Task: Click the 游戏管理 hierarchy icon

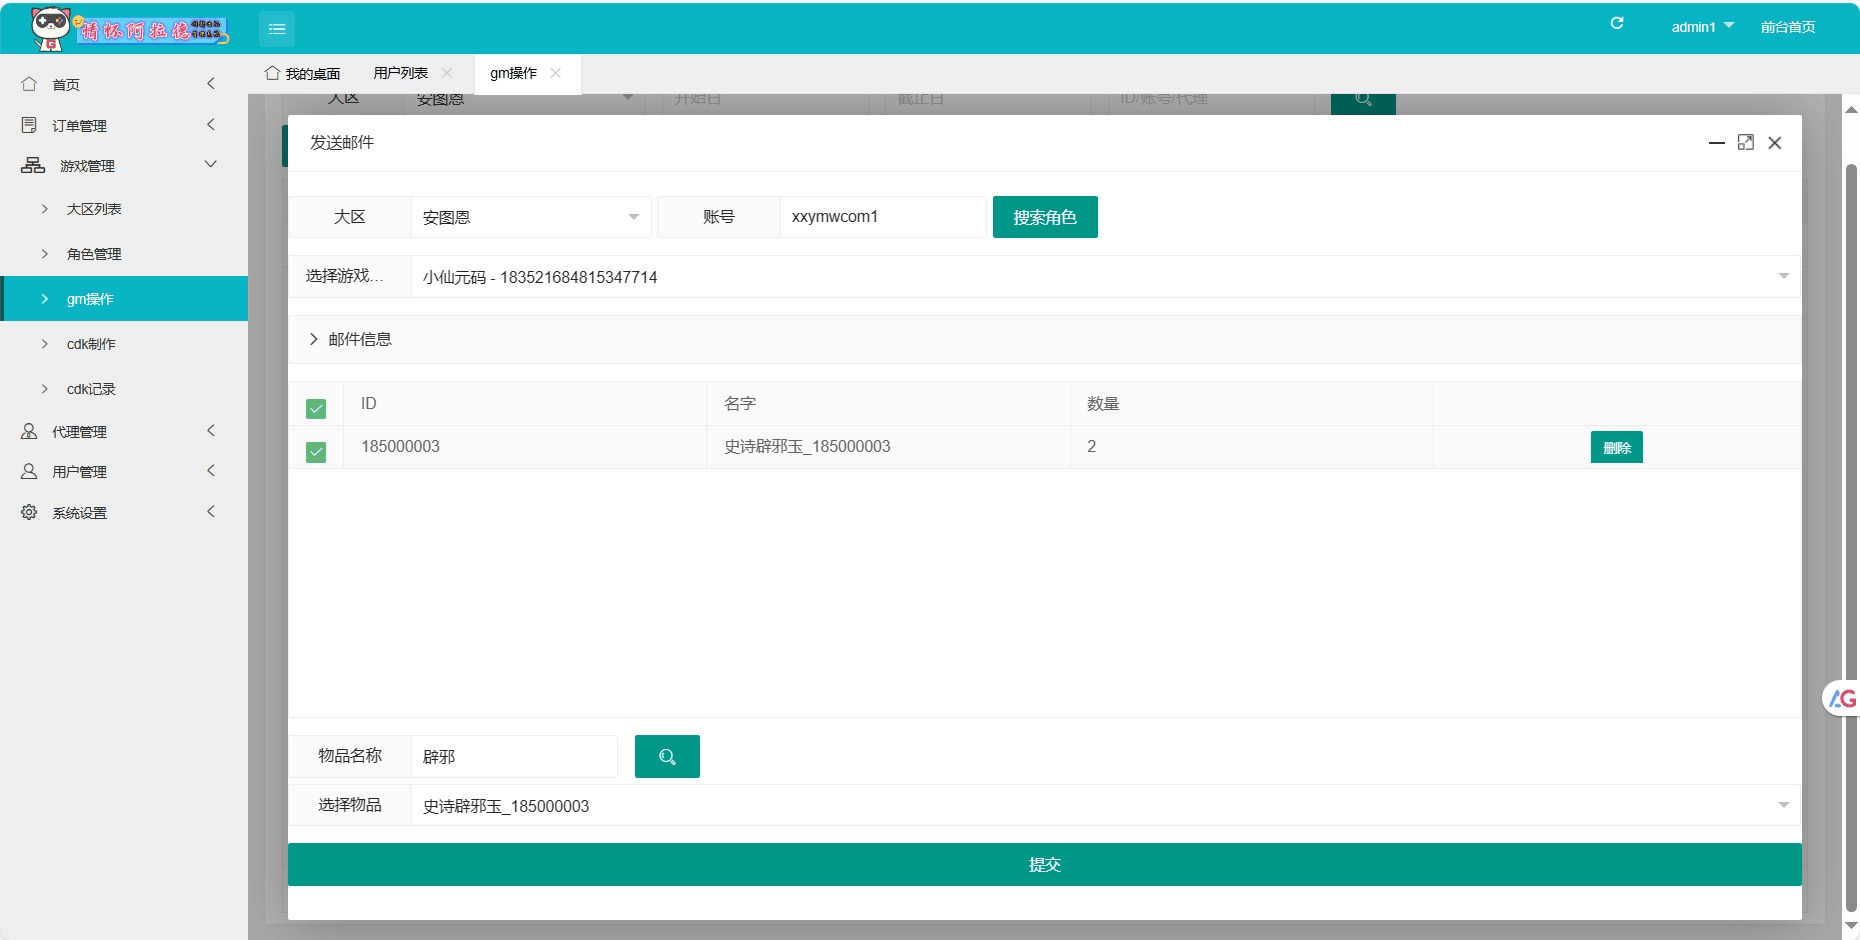Action: (33, 165)
